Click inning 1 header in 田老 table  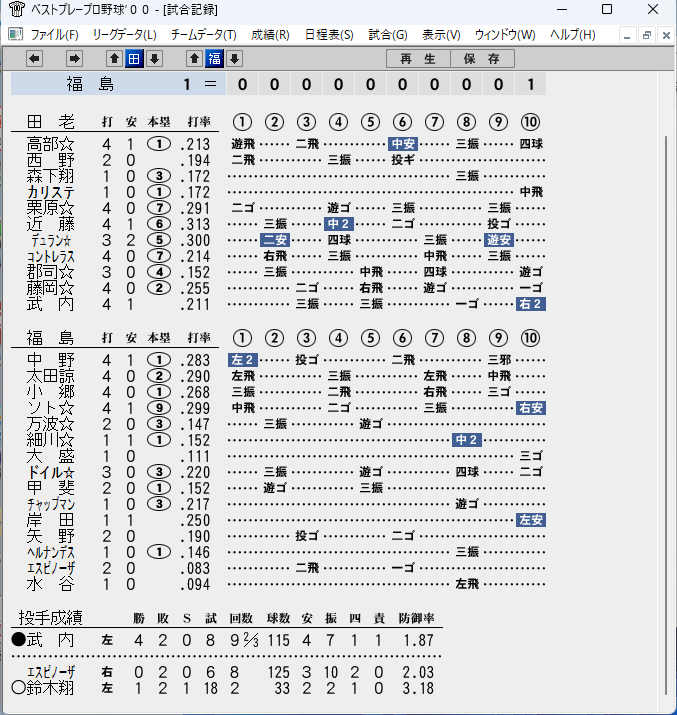(242, 122)
